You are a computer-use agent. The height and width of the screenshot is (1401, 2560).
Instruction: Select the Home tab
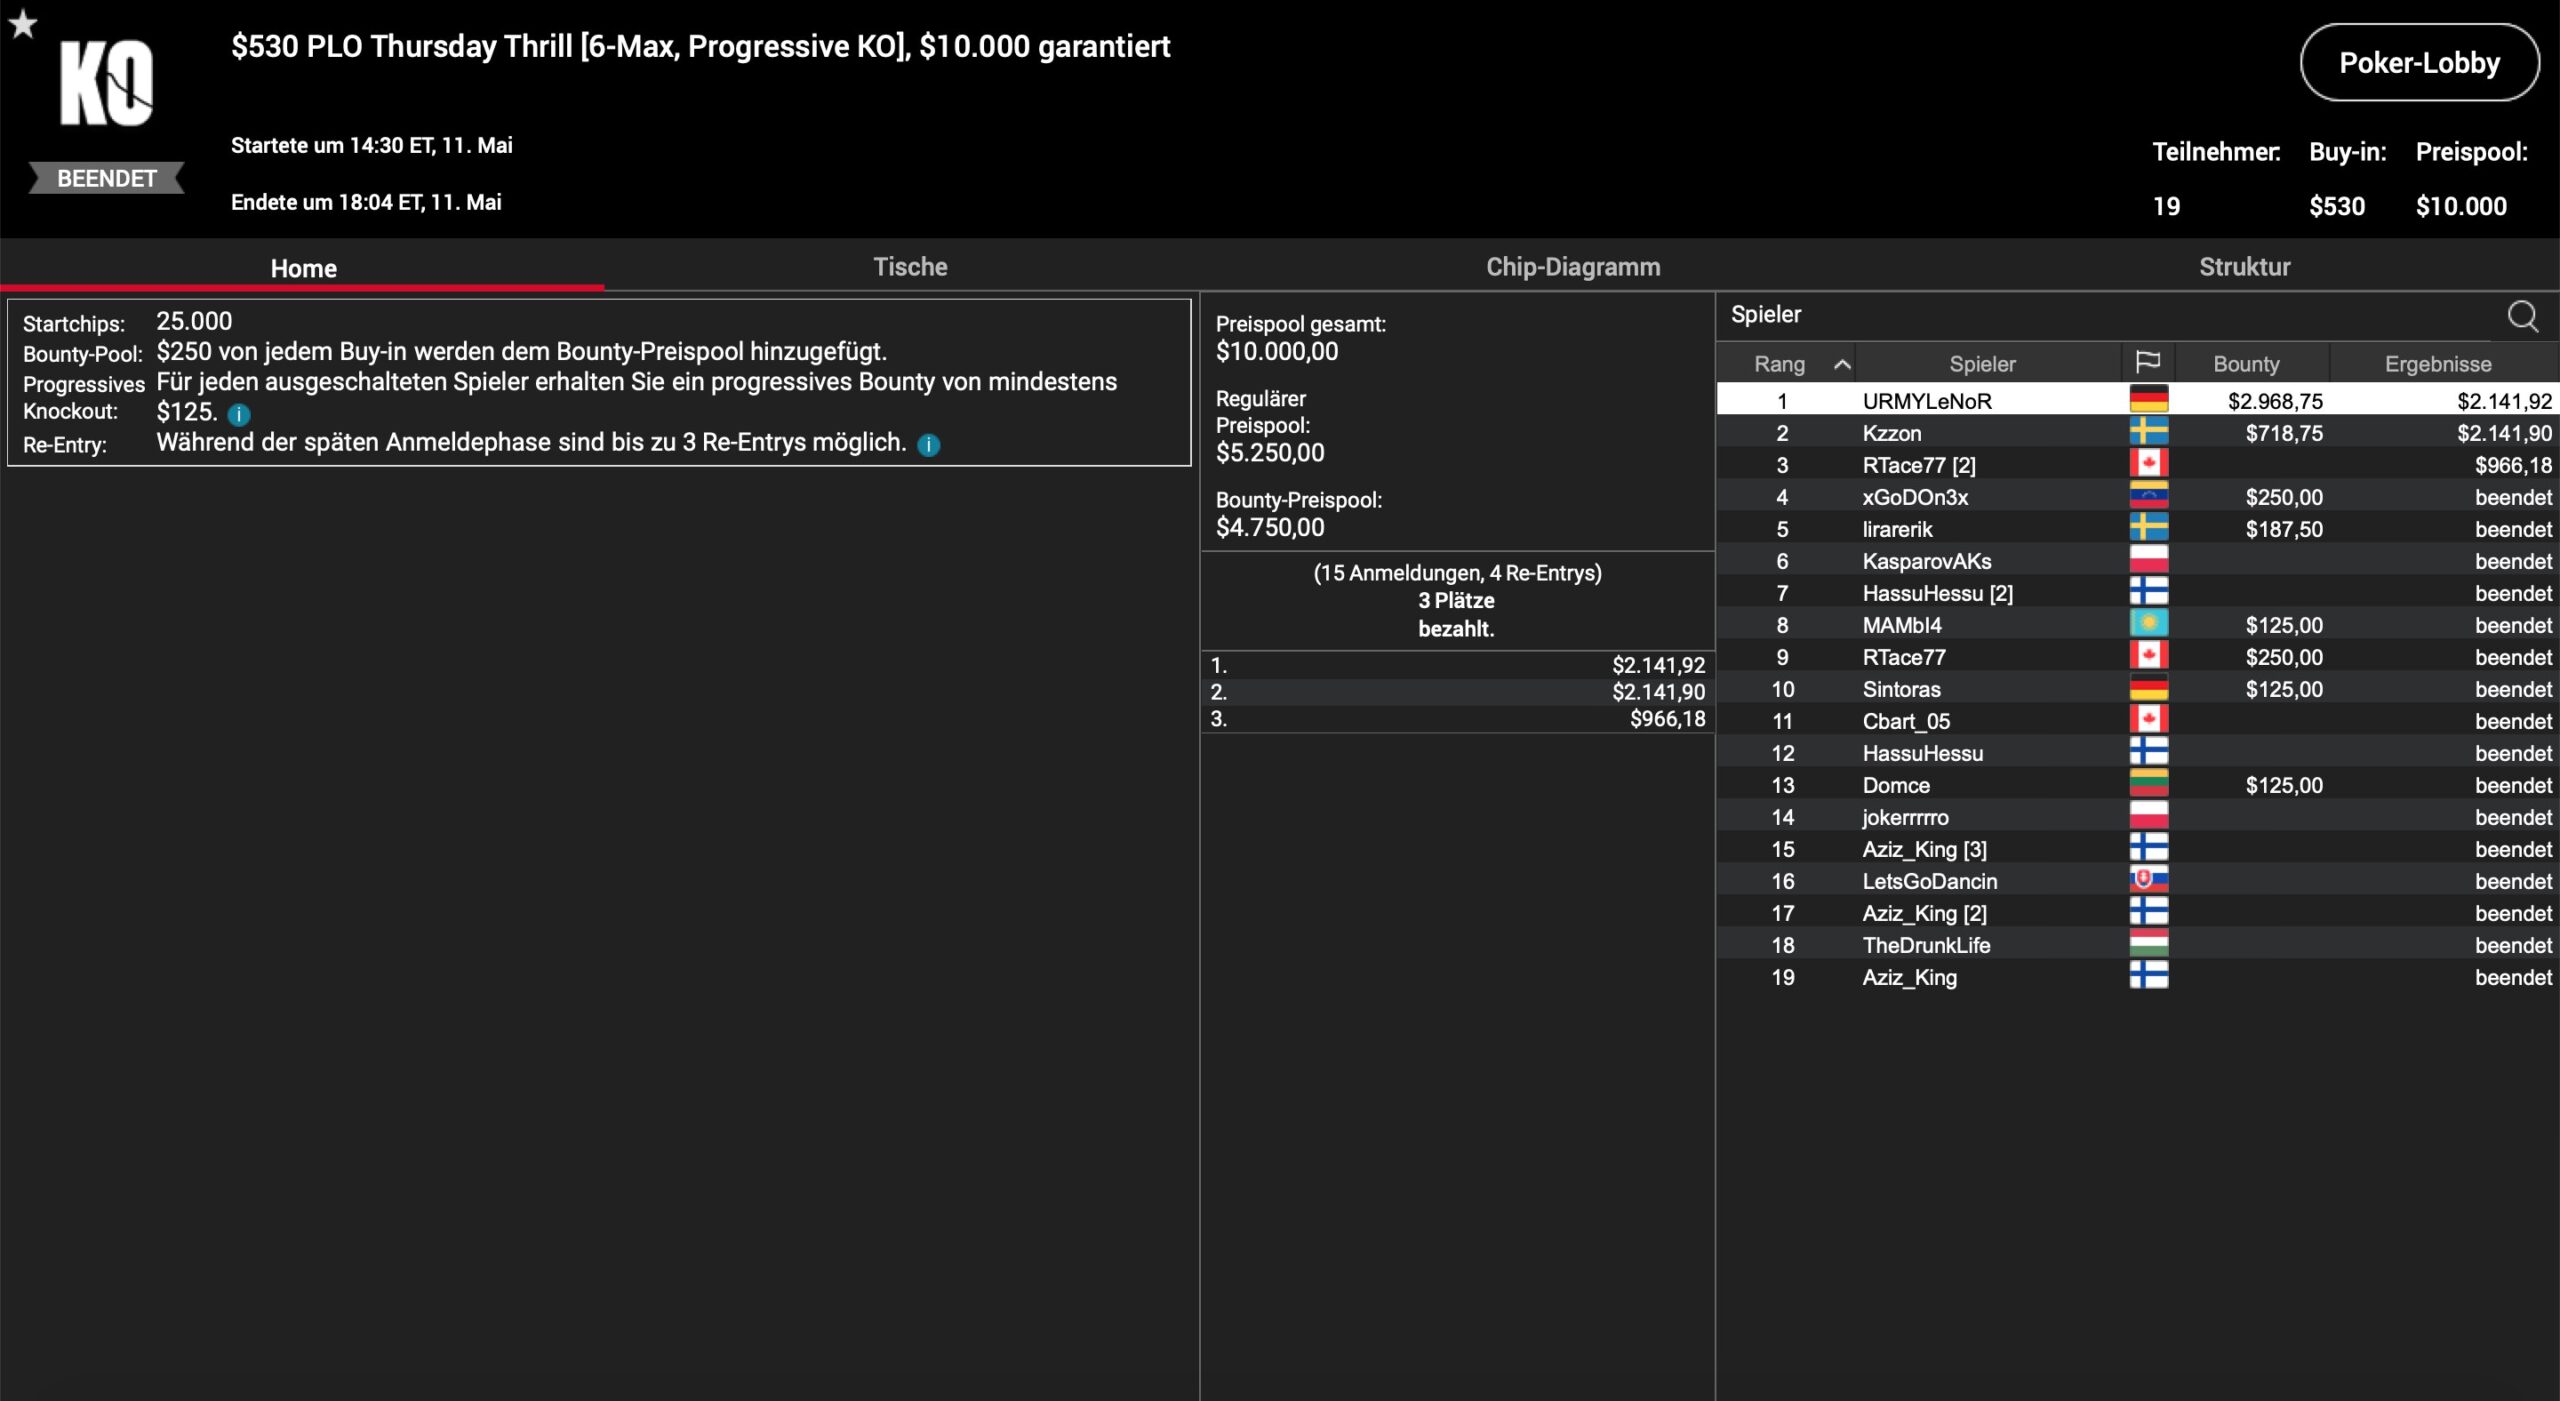303,268
